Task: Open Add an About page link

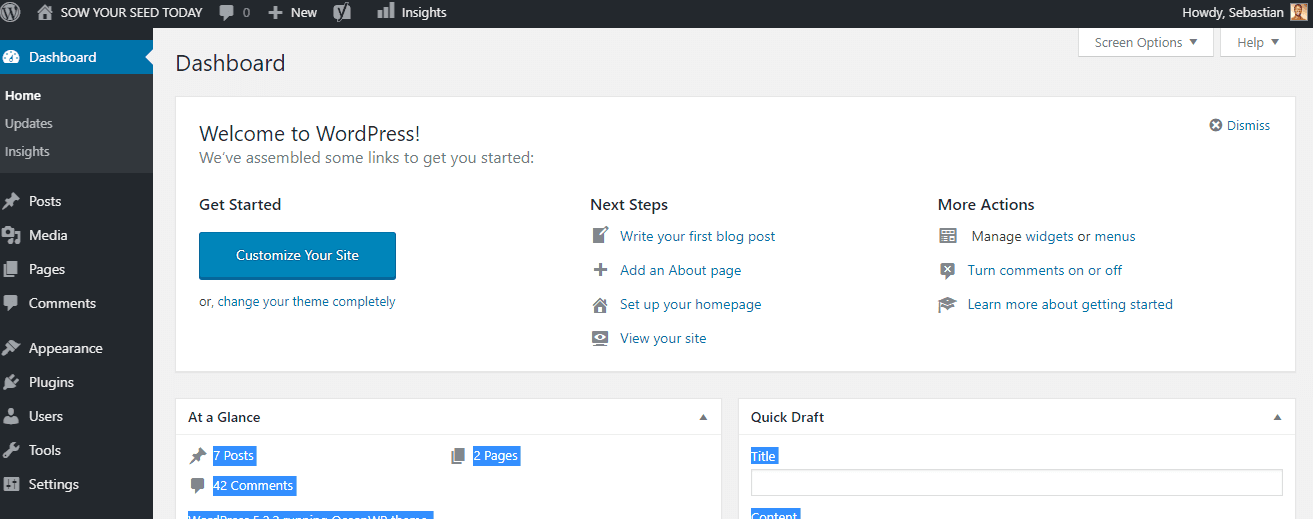Action: coord(680,270)
